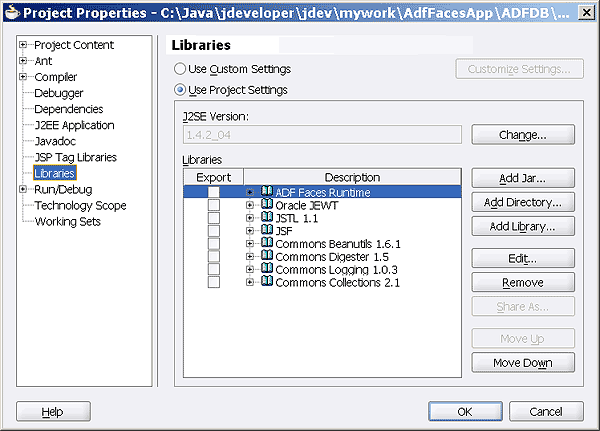Screen dimensions: 600x431
Task: Click the Commons Beanutils 1.6.1 library icon
Action: pos(267,244)
